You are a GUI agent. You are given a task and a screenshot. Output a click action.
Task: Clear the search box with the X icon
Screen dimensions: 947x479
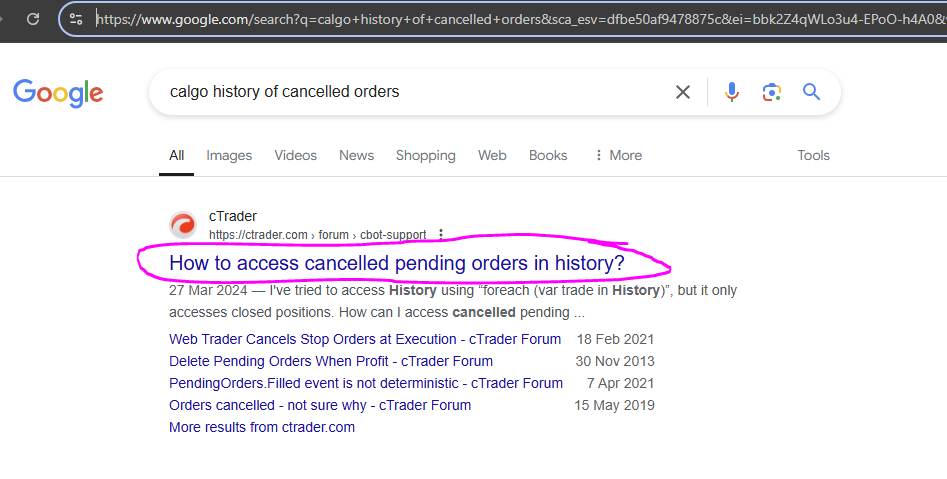point(682,92)
